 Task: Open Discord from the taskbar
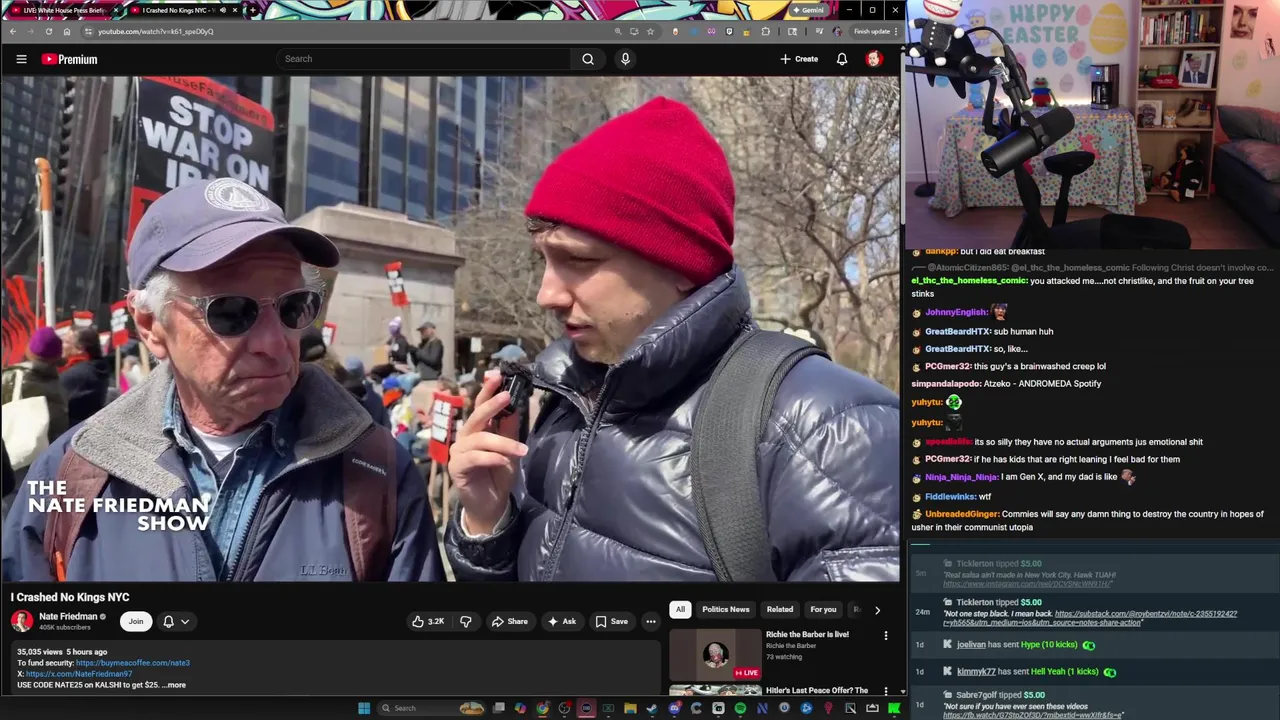tap(674, 708)
